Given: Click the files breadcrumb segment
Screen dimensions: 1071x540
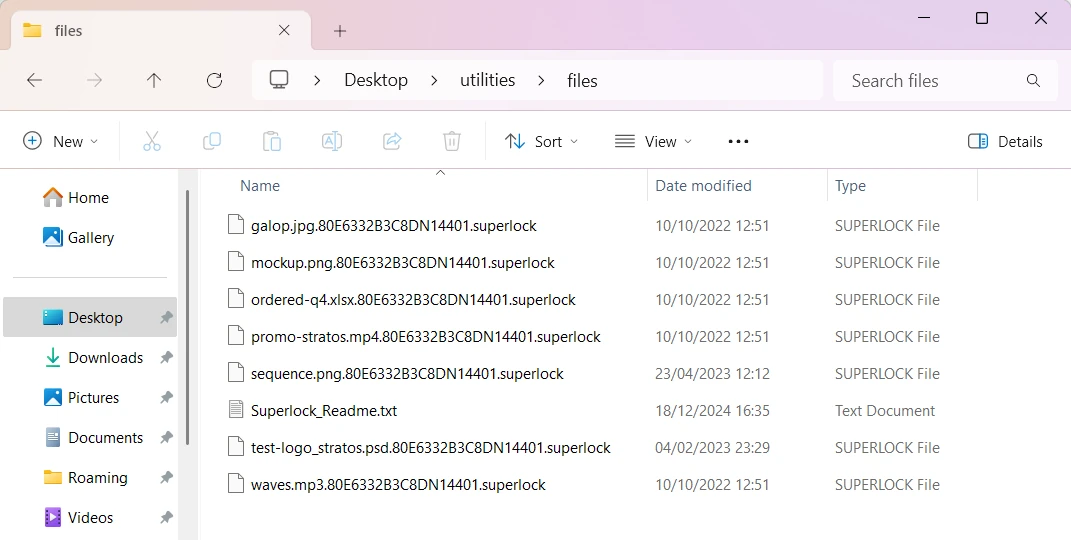Looking at the screenshot, I should [x=582, y=81].
